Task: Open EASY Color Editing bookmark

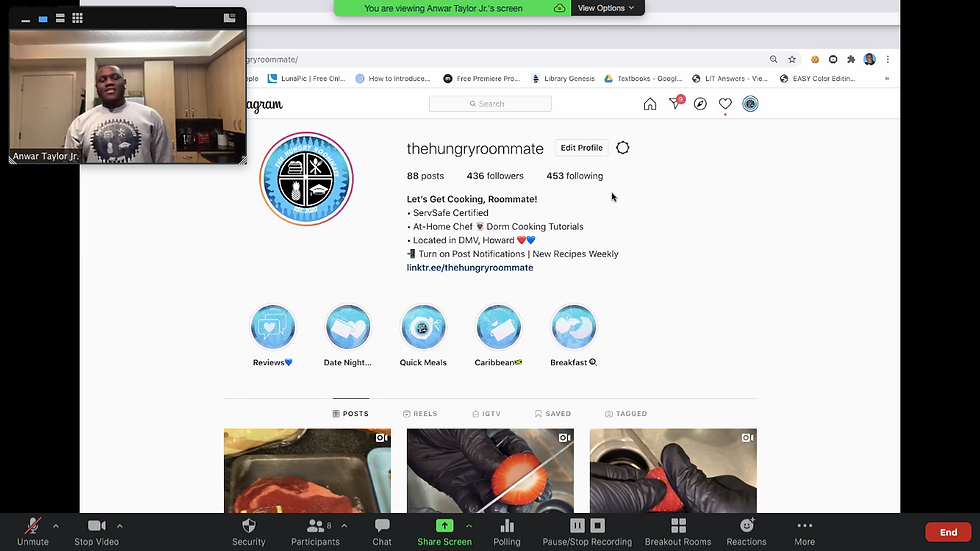Action: click(817, 79)
